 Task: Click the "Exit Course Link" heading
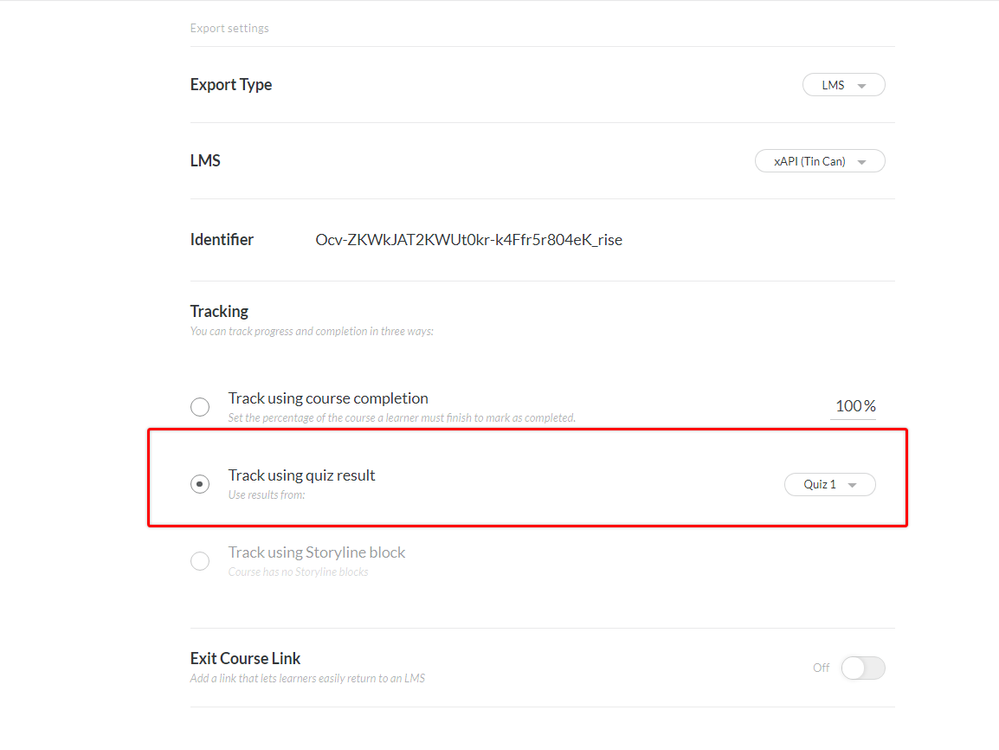click(x=245, y=658)
